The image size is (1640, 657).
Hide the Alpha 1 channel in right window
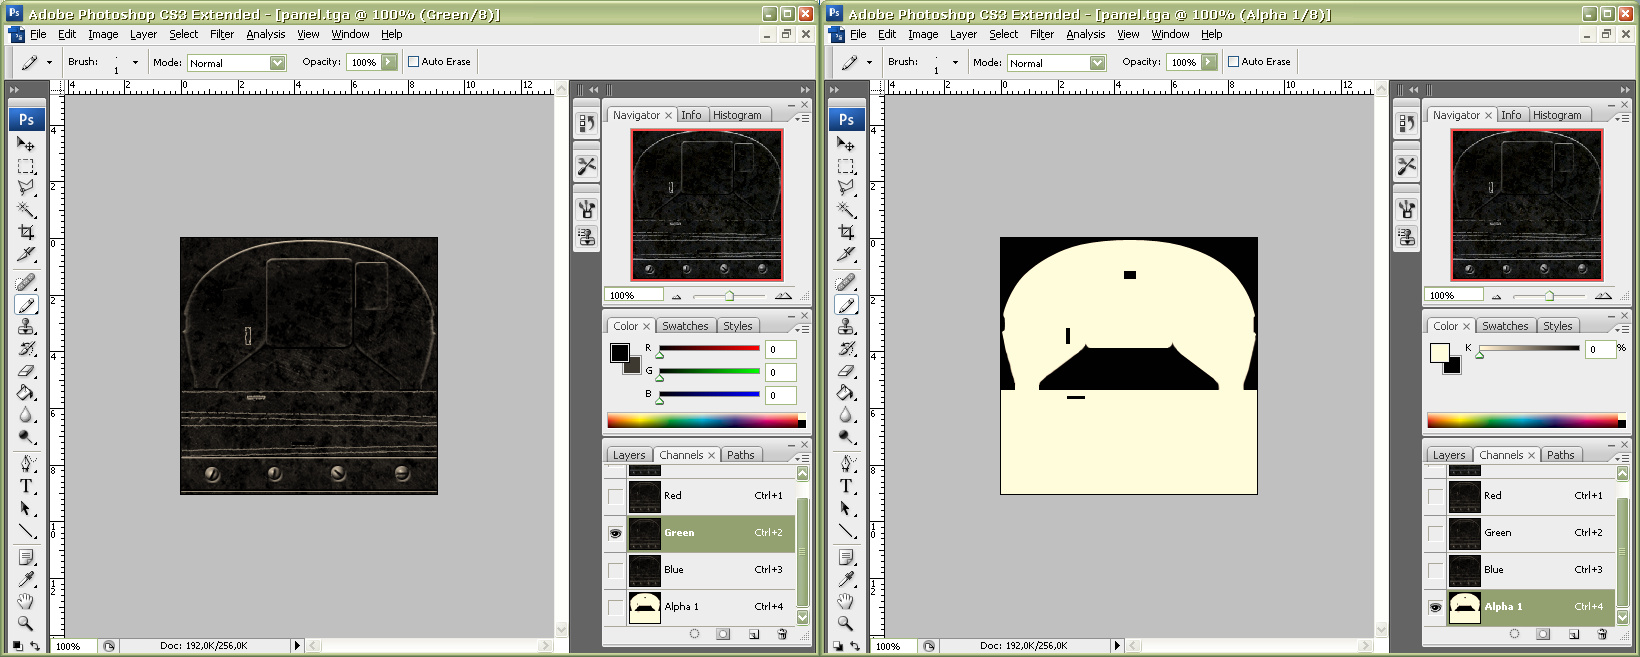coord(1435,607)
